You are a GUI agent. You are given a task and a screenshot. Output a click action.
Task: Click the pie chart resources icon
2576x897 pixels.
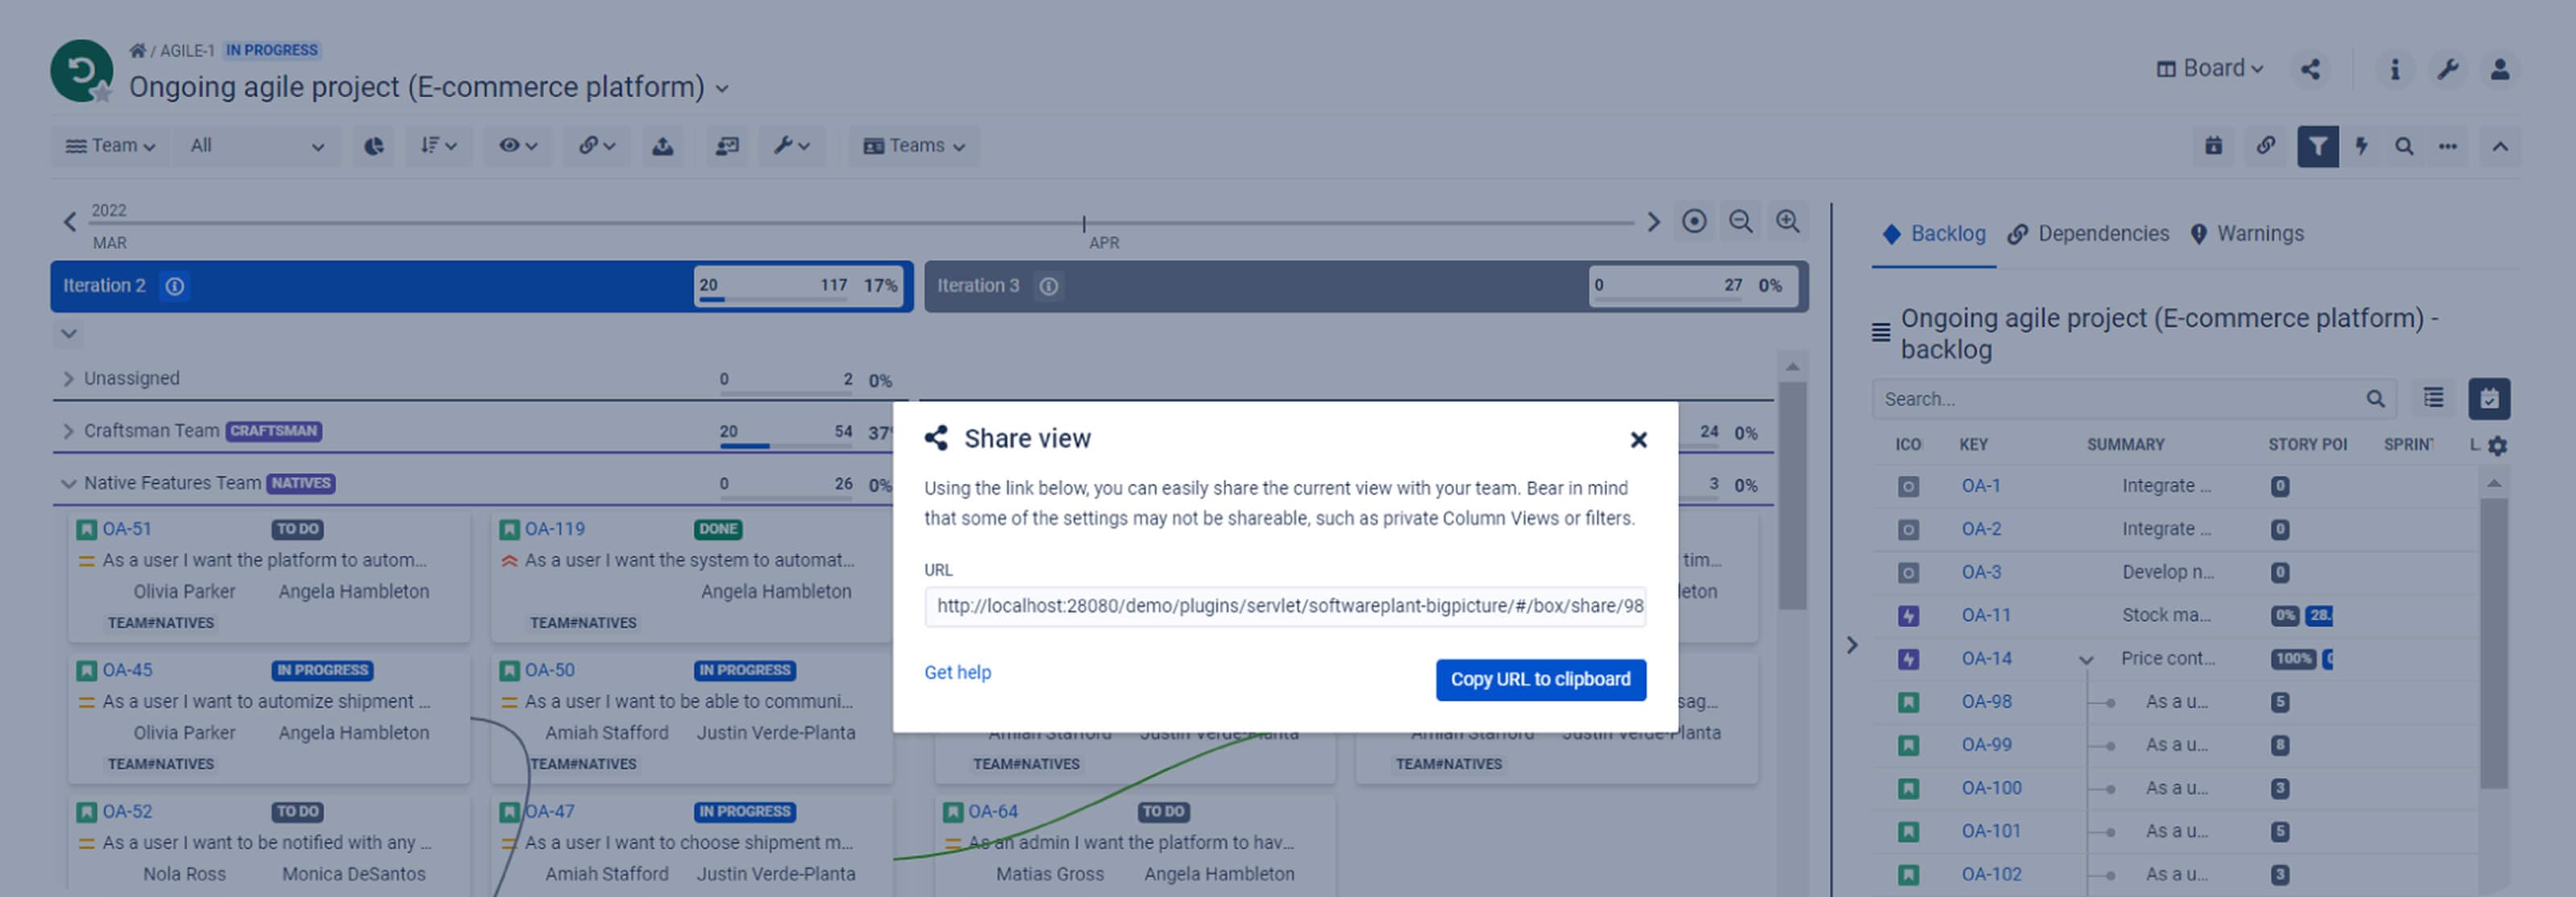(373, 146)
